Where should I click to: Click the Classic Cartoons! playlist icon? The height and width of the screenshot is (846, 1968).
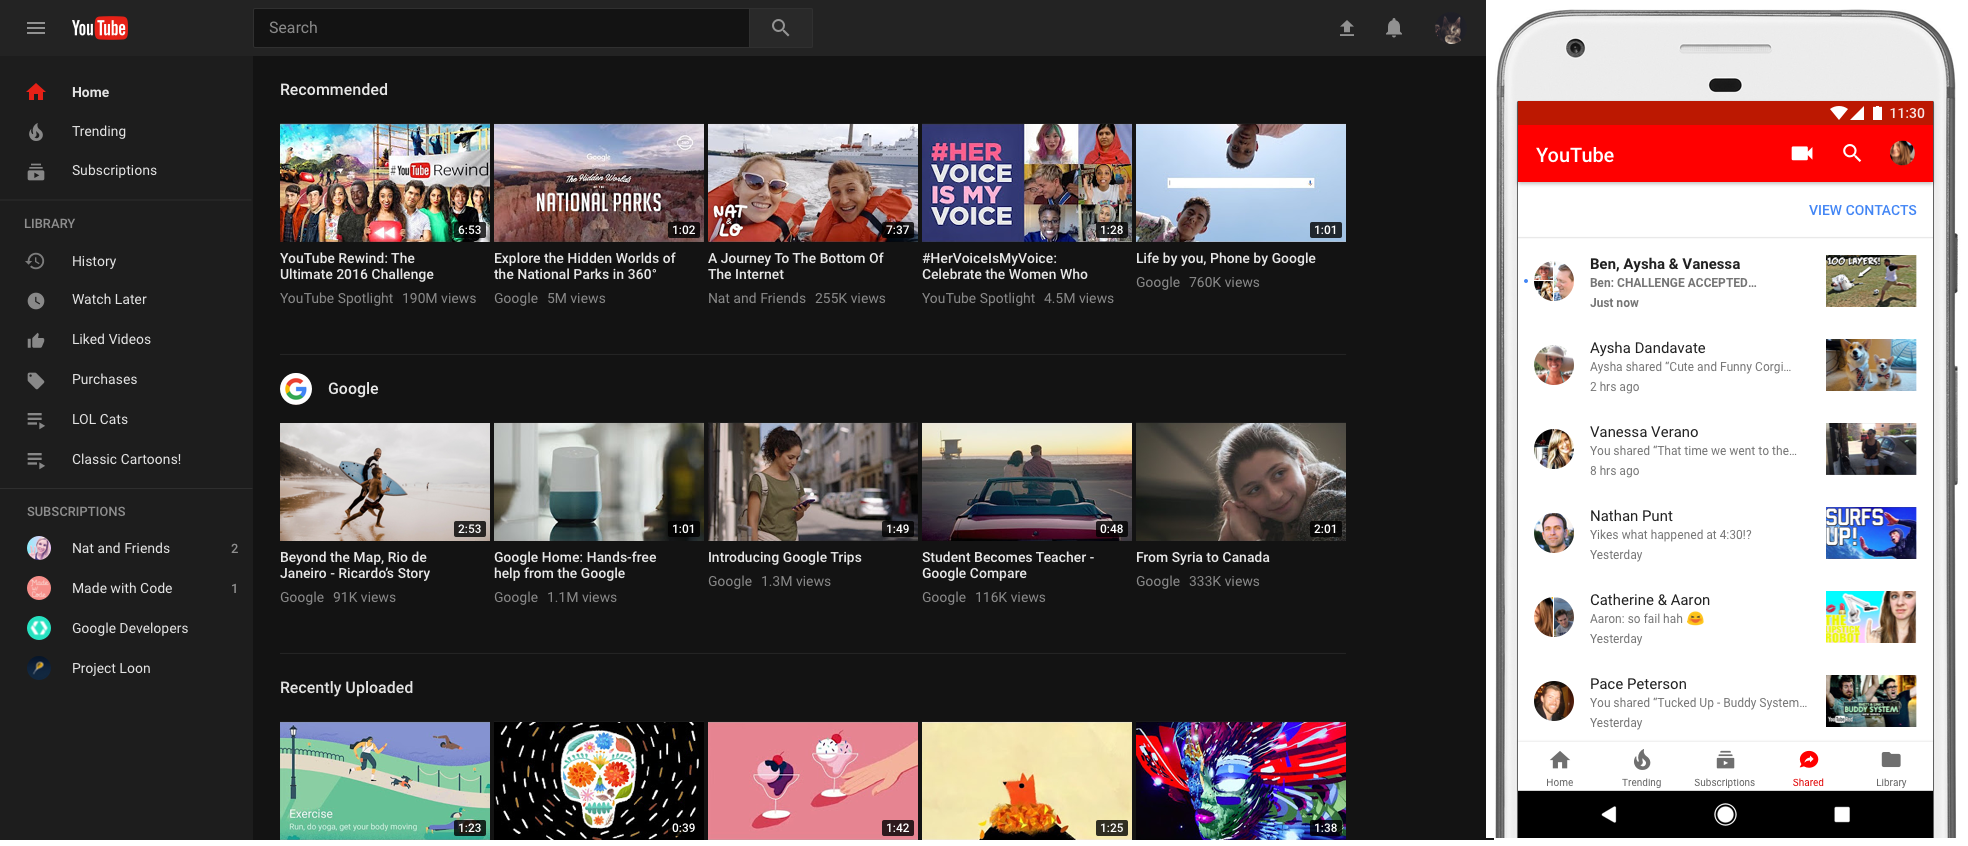(x=36, y=460)
